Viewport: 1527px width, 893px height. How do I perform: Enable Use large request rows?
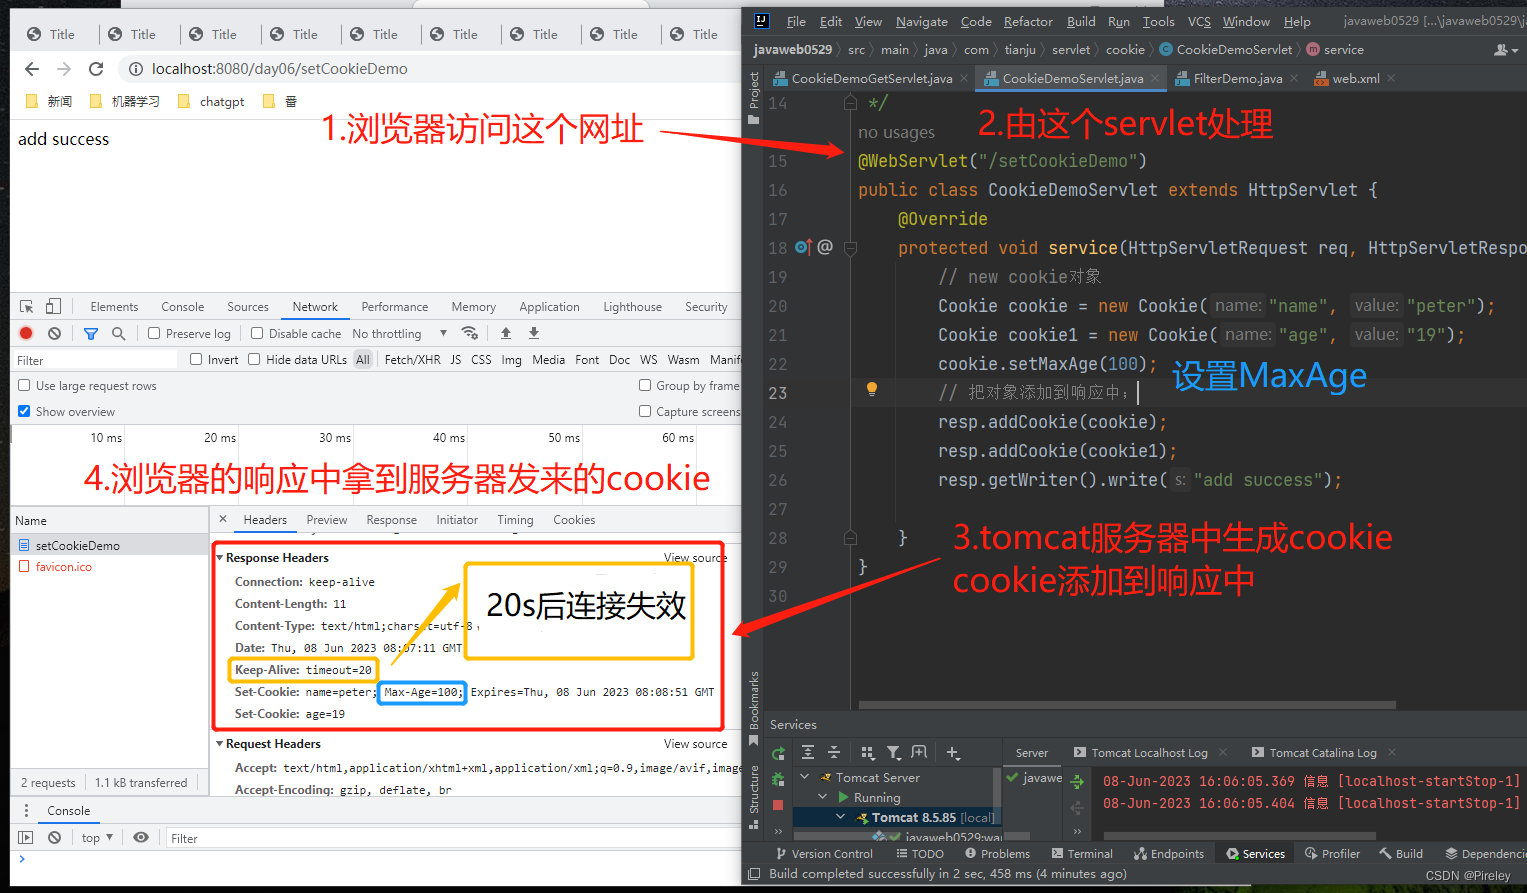pyautogui.click(x=24, y=385)
